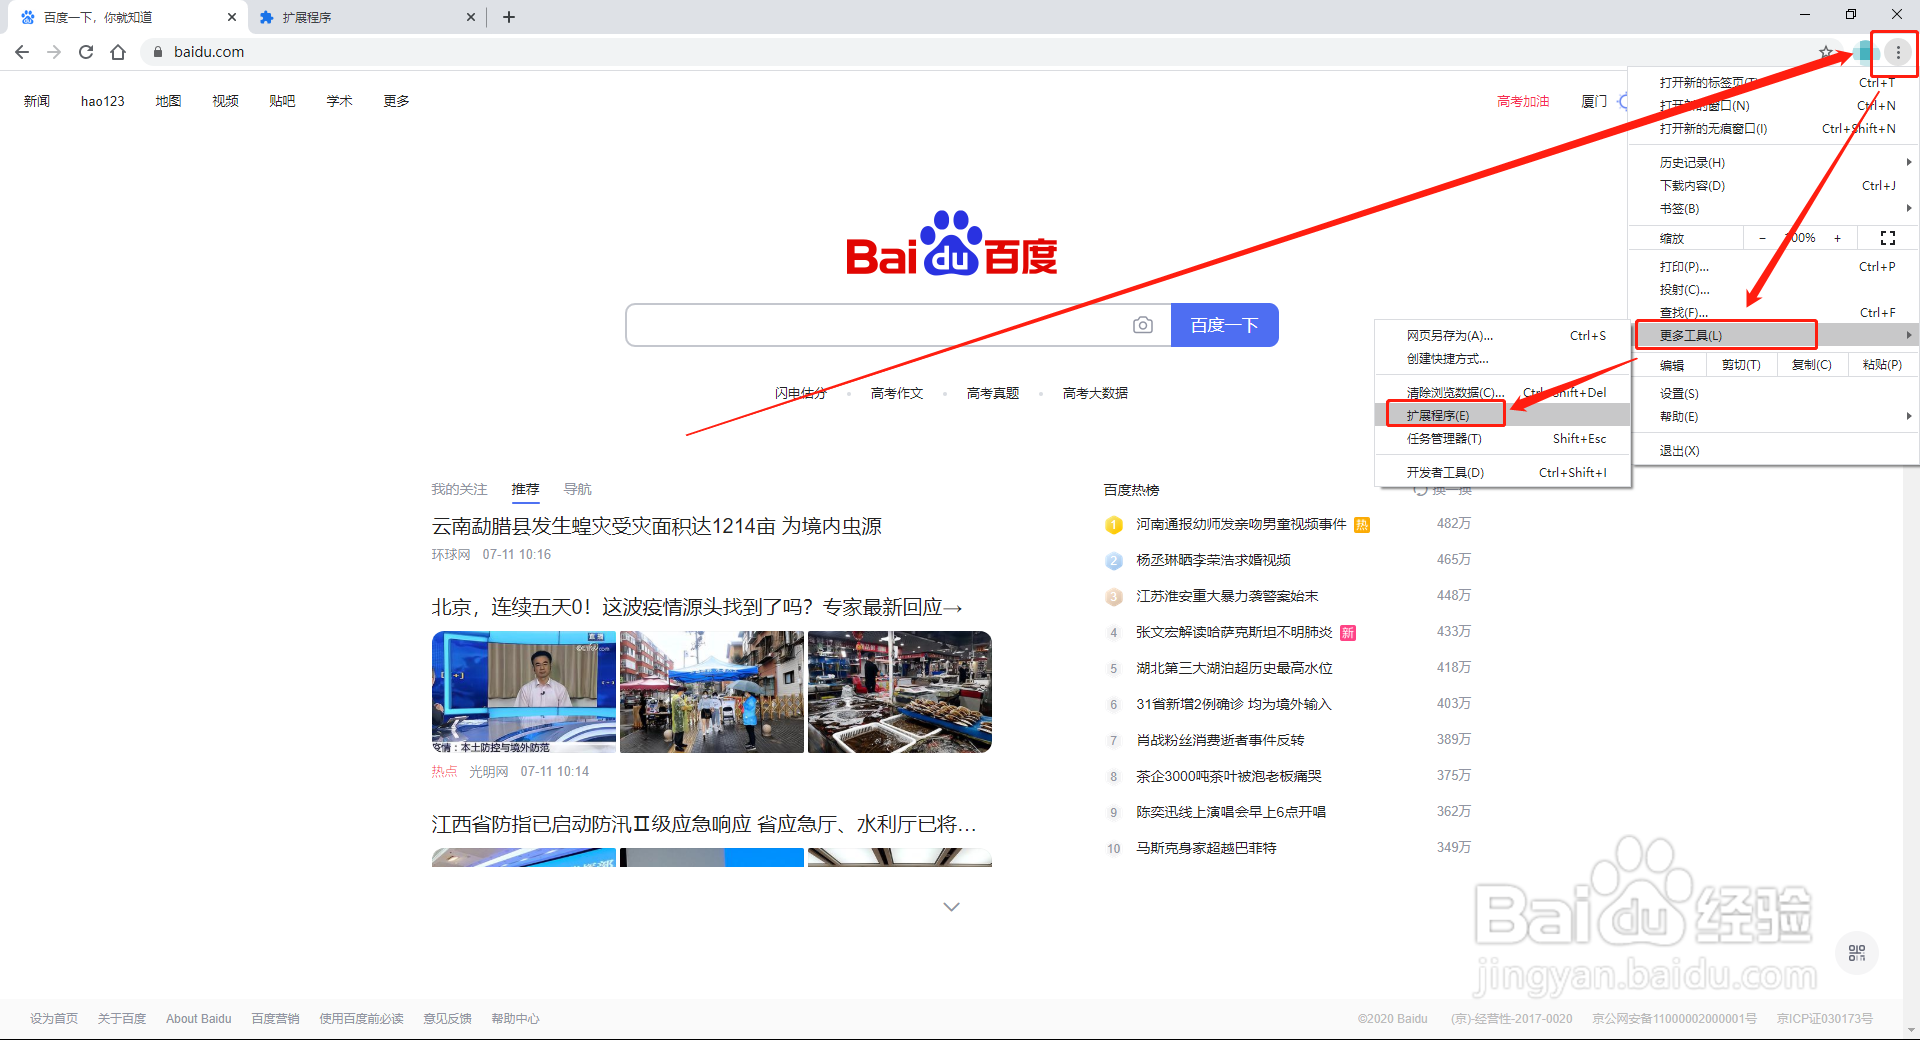Click the 高考作文 link
Viewport: 1920px width, 1040px height.
(897, 393)
